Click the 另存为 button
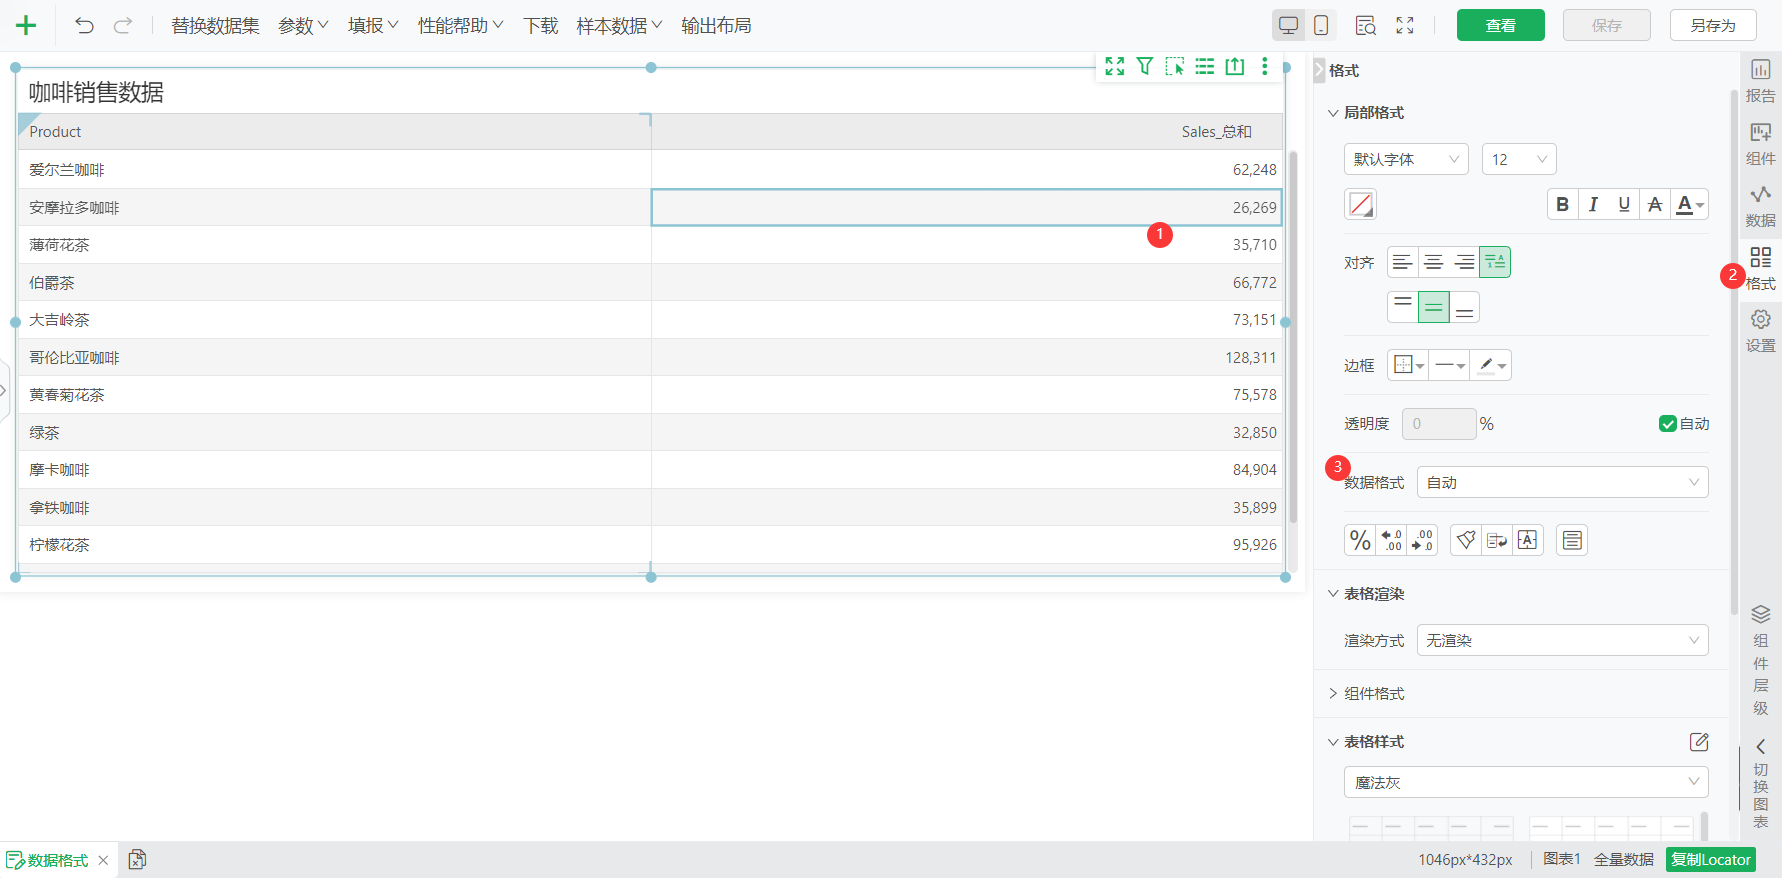Image resolution: width=1782 pixels, height=878 pixels. point(1713,26)
